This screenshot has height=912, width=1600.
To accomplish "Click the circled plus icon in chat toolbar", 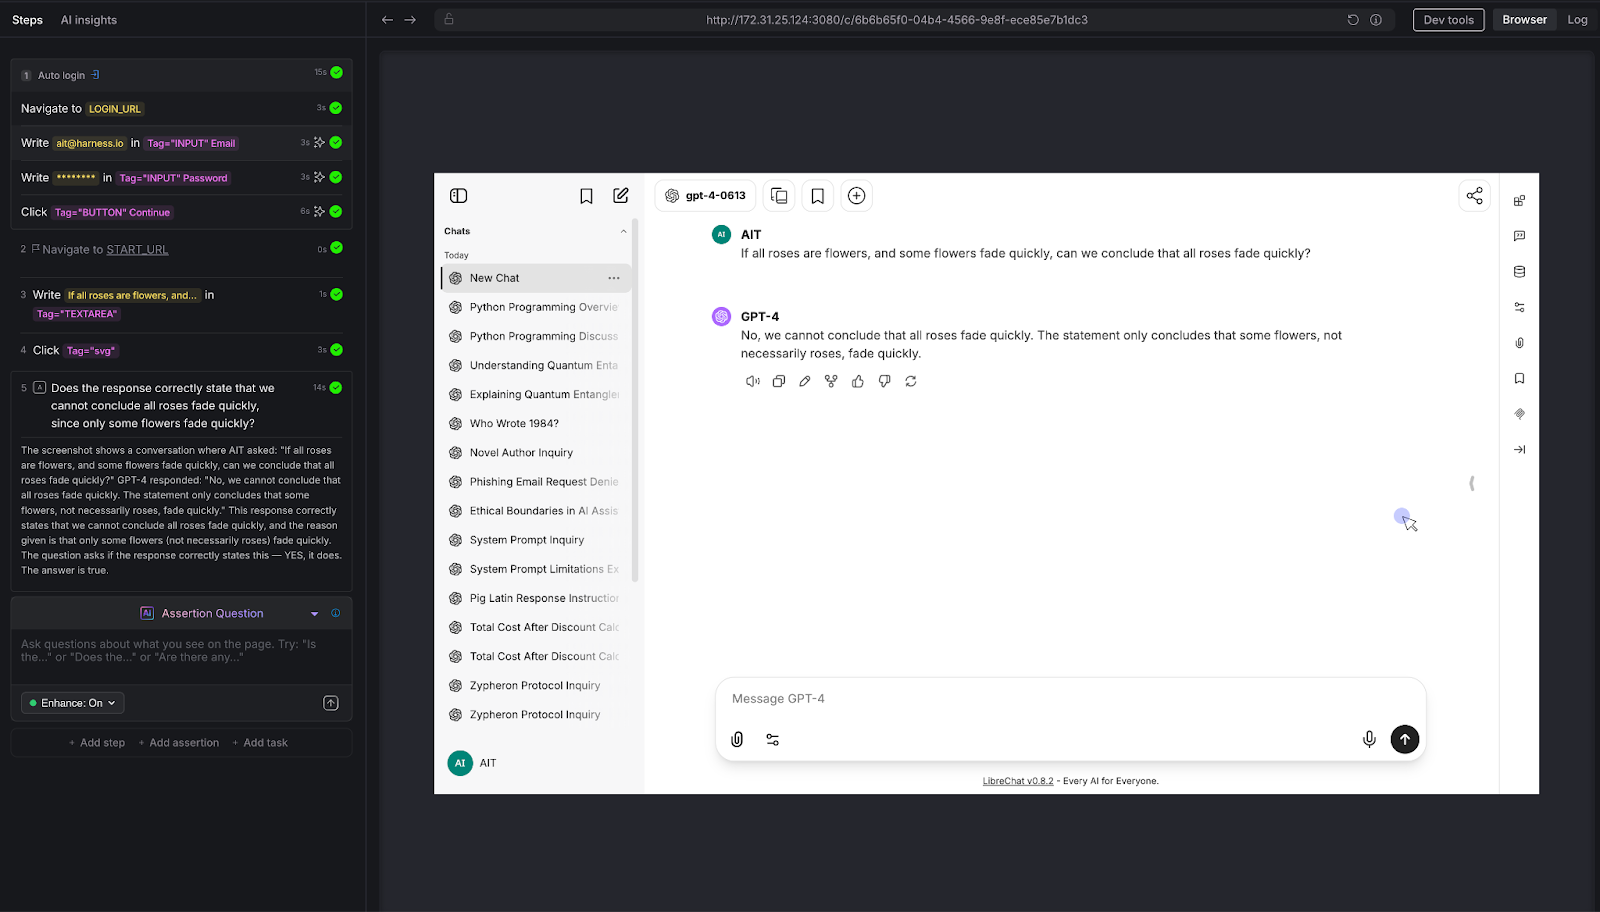I will pos(857,196).
